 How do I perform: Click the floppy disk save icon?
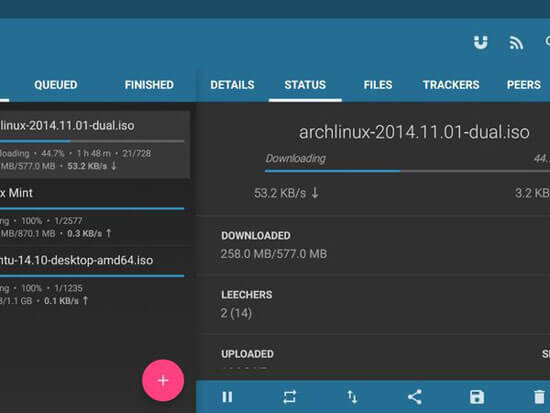477,397
